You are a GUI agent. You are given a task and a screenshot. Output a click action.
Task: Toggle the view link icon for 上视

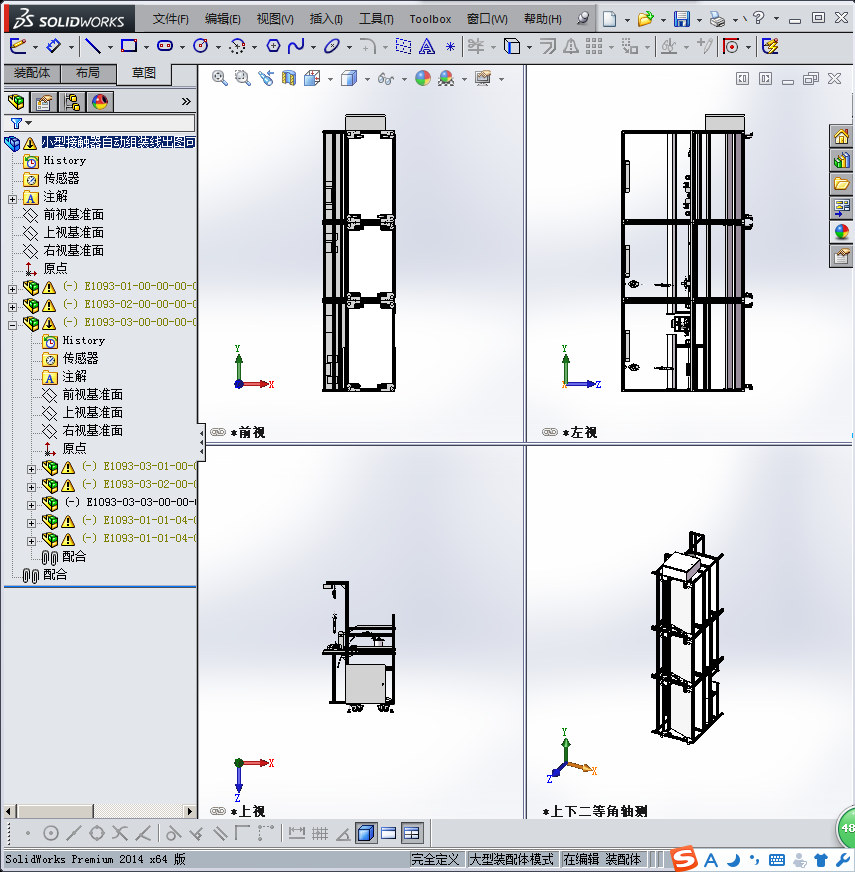point(218,811)
